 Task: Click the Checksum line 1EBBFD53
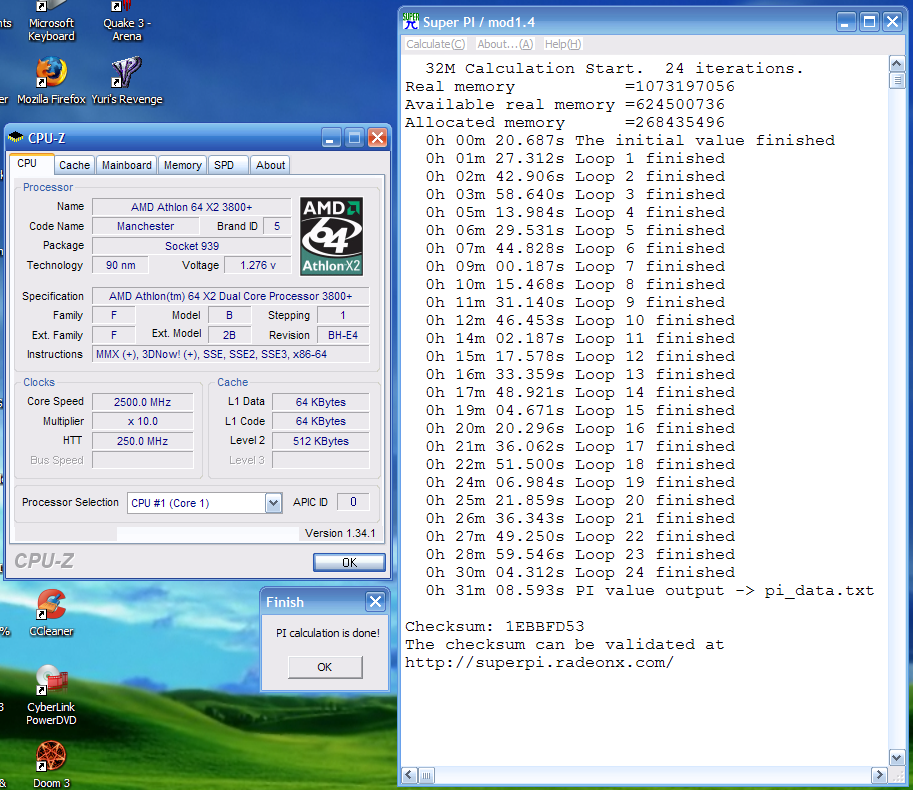494,626
